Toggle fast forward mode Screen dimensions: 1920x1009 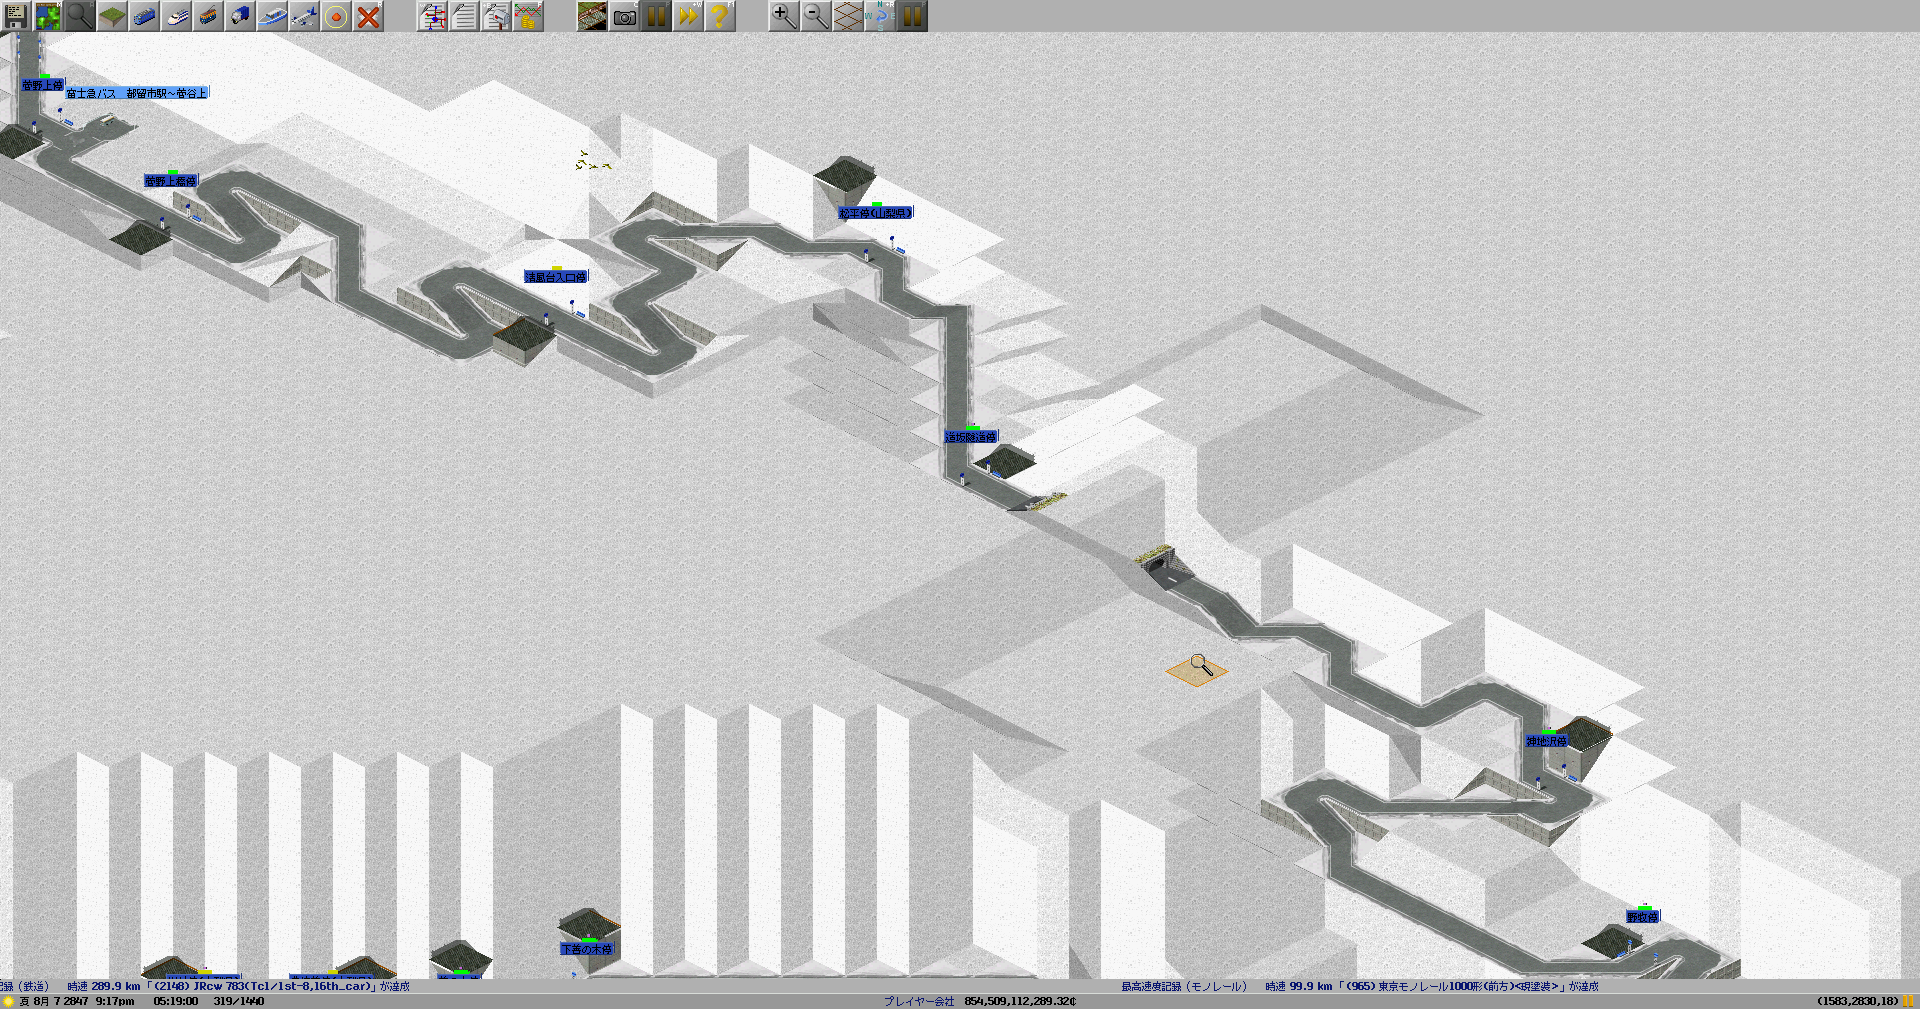click(688, 16)
